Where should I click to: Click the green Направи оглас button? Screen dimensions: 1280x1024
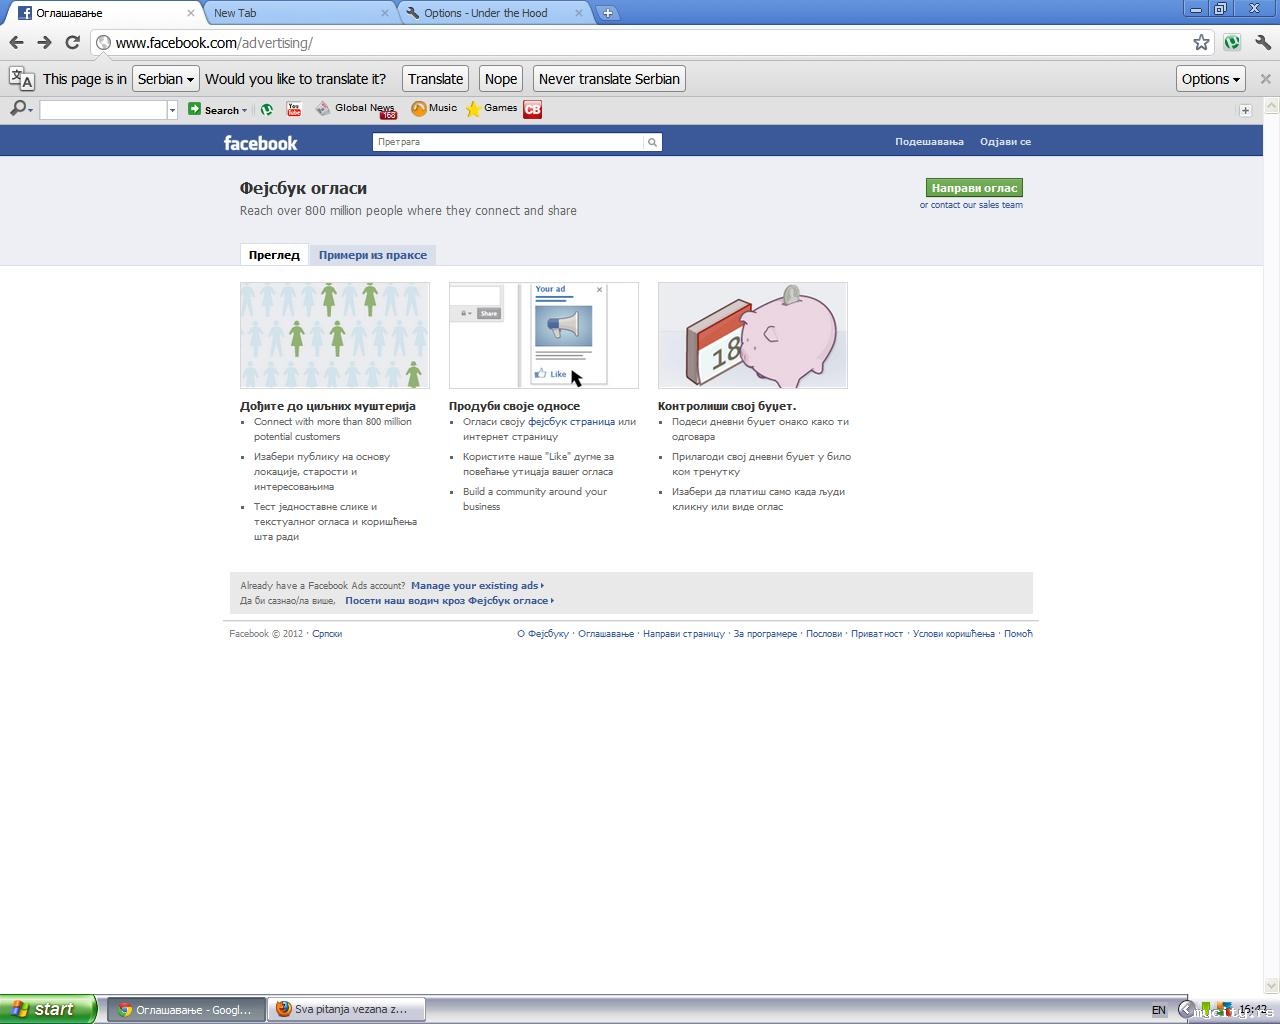[974, 188]
